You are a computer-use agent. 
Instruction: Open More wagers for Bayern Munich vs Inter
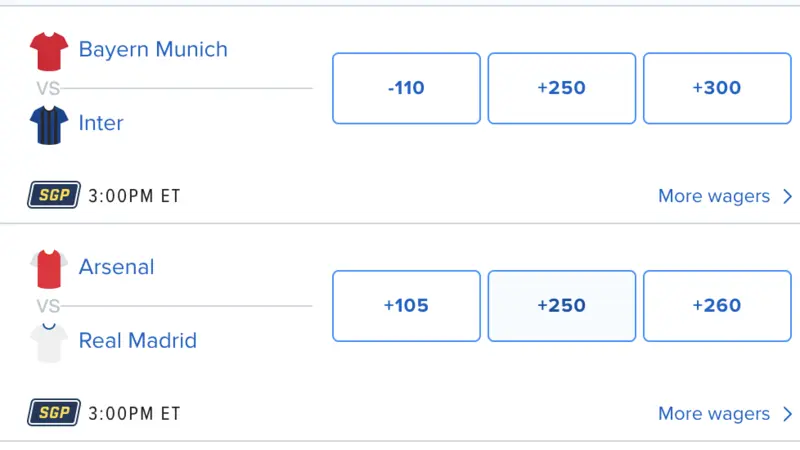tap(713, 196)
